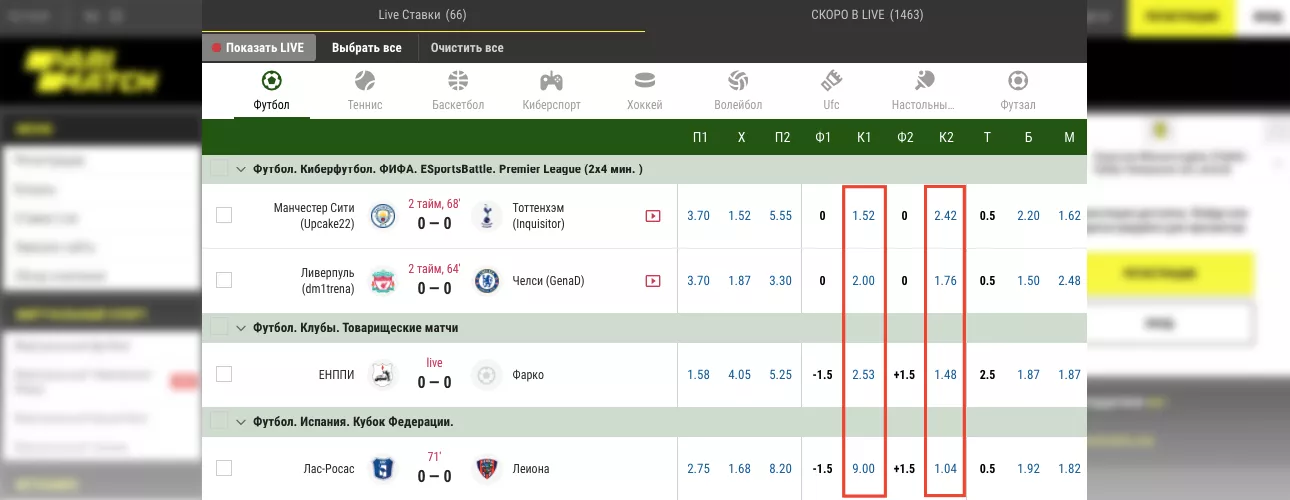Viewport: 1290px width, 500px height.
Task: Select the Hockey puck icon
Action: [645, 81]
